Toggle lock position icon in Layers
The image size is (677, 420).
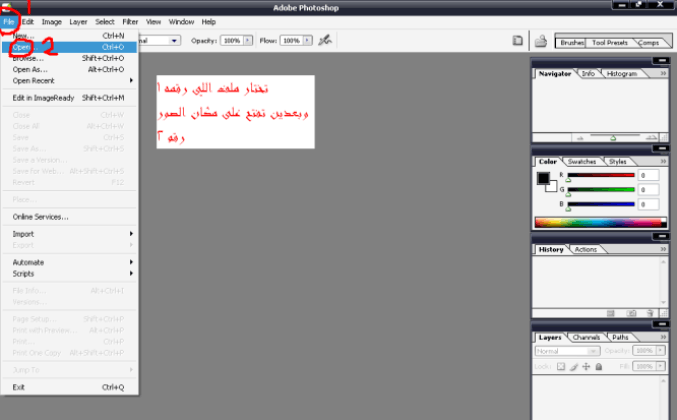coord(586,366)
